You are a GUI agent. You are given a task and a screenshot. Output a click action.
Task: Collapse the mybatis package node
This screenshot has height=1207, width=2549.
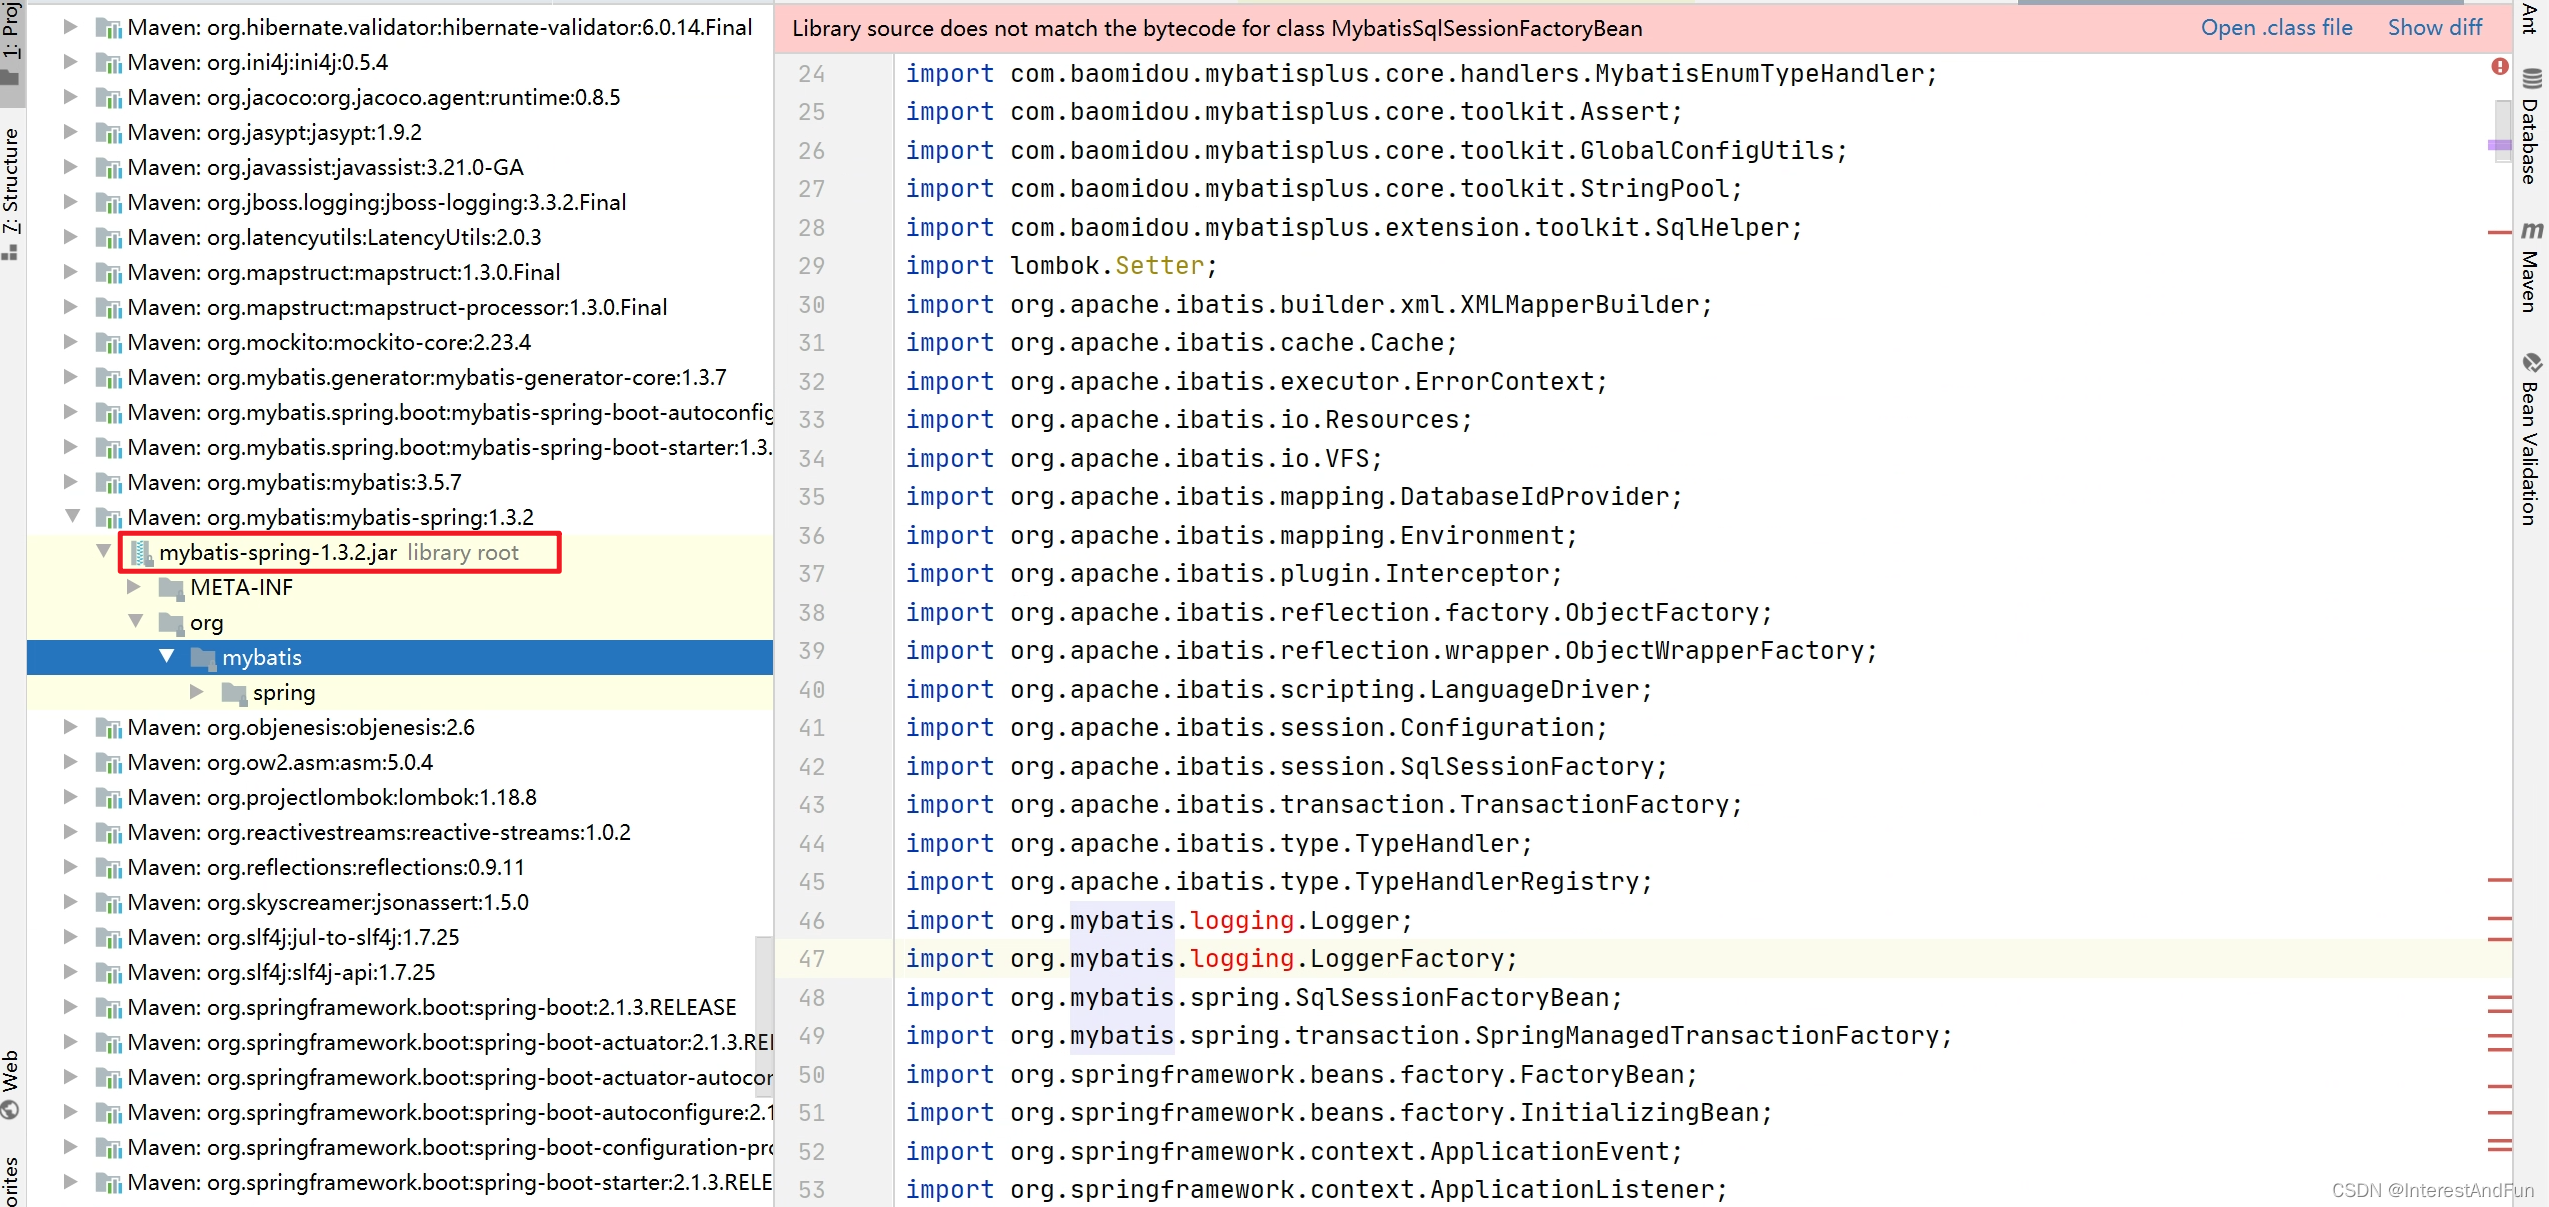pyautogui.click(x=167, y=656)
